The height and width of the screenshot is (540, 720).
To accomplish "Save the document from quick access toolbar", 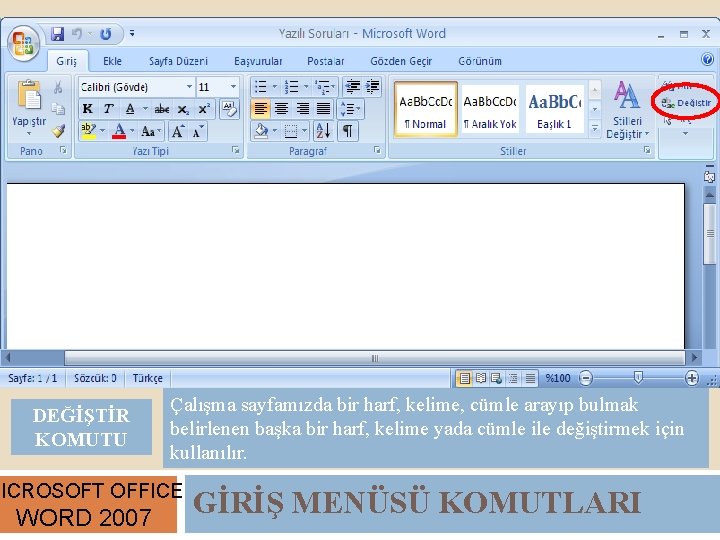I will pos(57,34).
